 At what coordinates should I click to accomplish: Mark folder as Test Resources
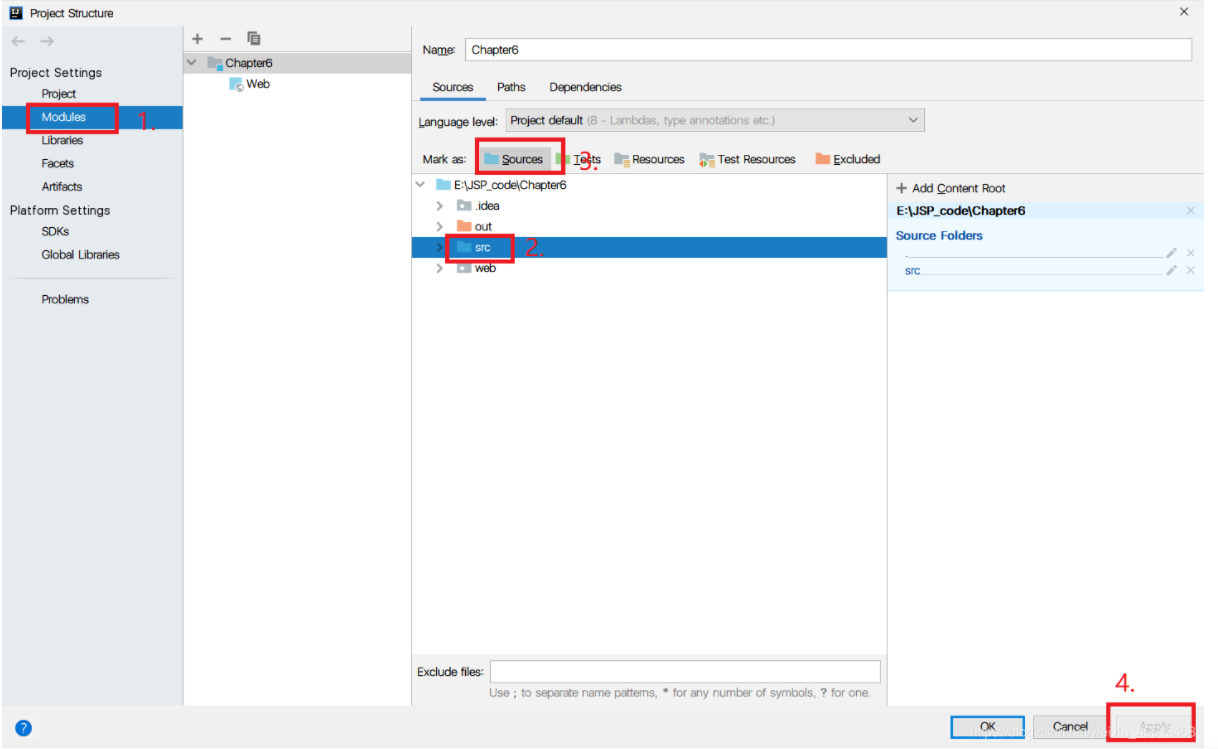point(747,159)
